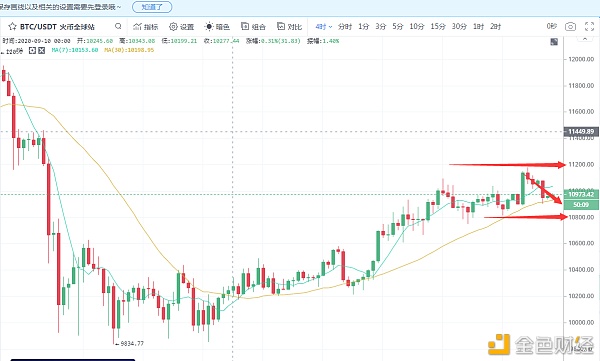Expand the 4时 interval dropdown
The width and height of the screenshot is (600, 361).
[324, 26]
